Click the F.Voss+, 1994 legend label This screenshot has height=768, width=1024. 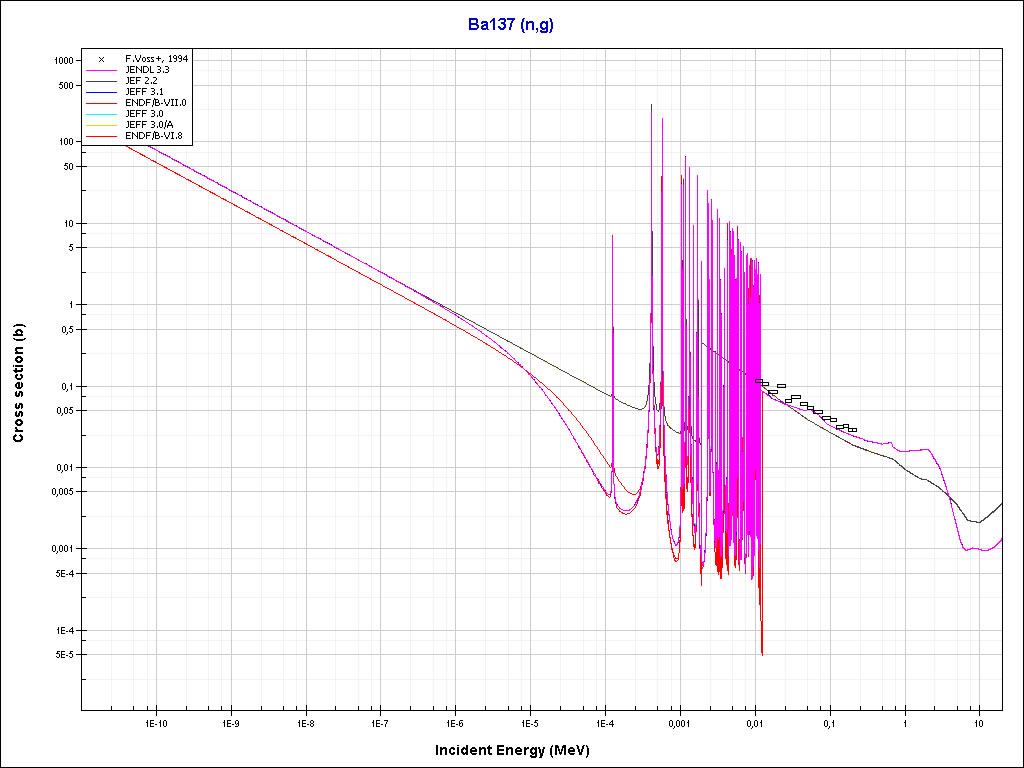pos(157,59)
